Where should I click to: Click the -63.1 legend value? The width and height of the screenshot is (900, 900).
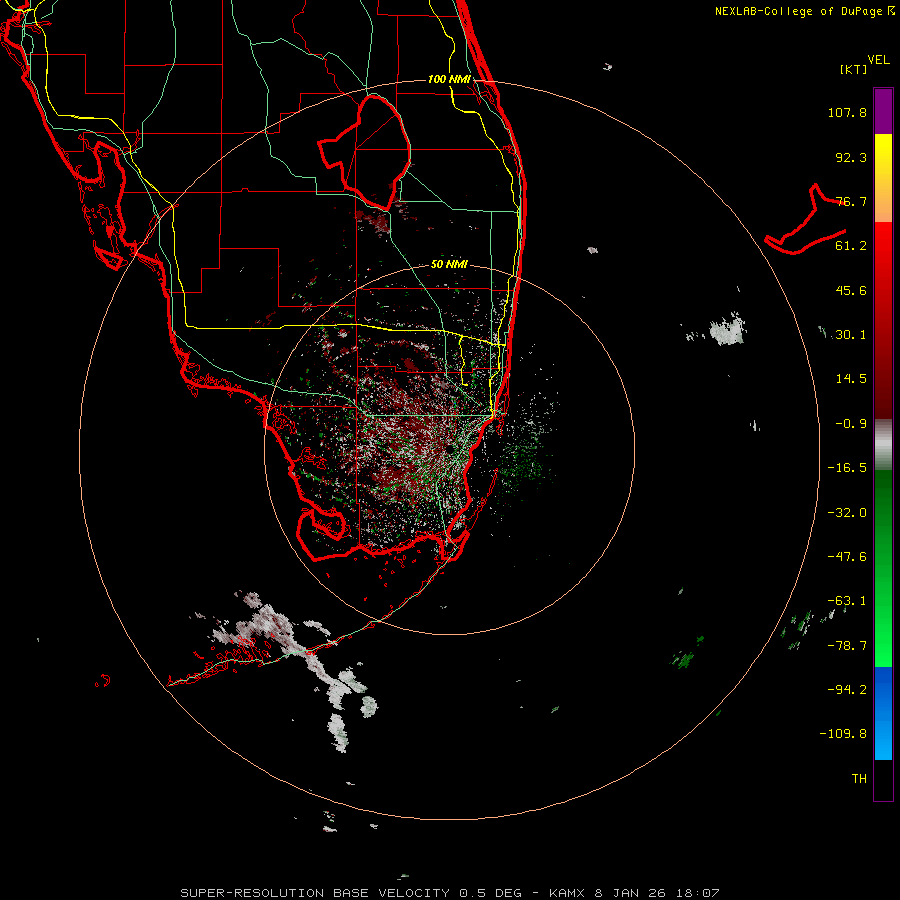pyautogui.click(x=847, y=601)
